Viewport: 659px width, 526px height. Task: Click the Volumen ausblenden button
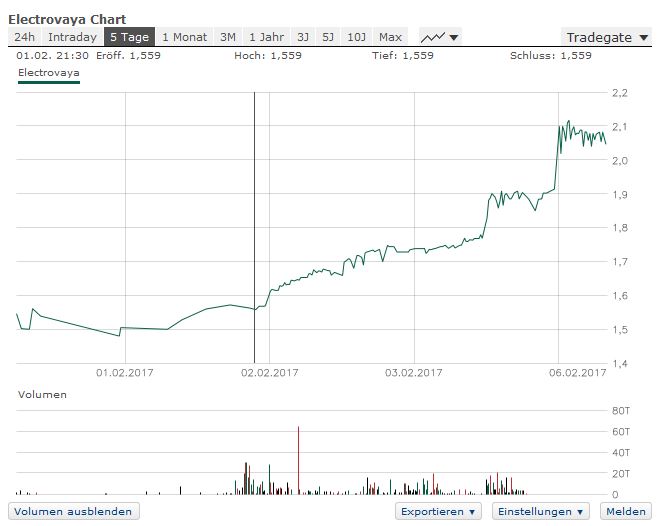(74, 511)
